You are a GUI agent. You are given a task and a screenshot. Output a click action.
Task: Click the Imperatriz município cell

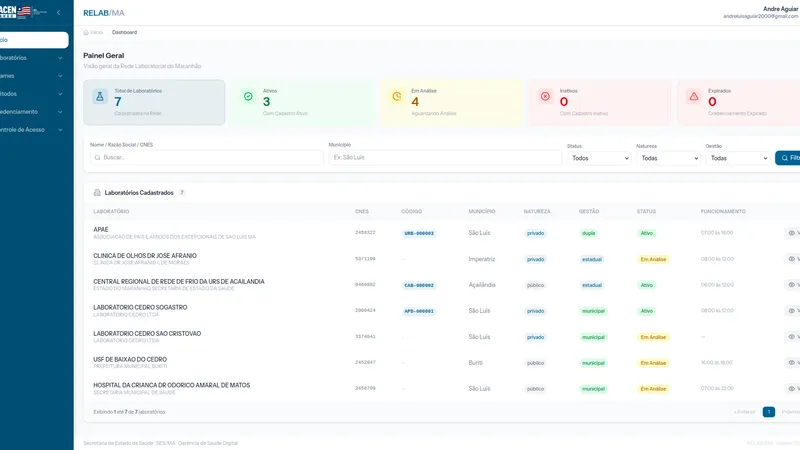pyautogui.click(x=482, y=259)
